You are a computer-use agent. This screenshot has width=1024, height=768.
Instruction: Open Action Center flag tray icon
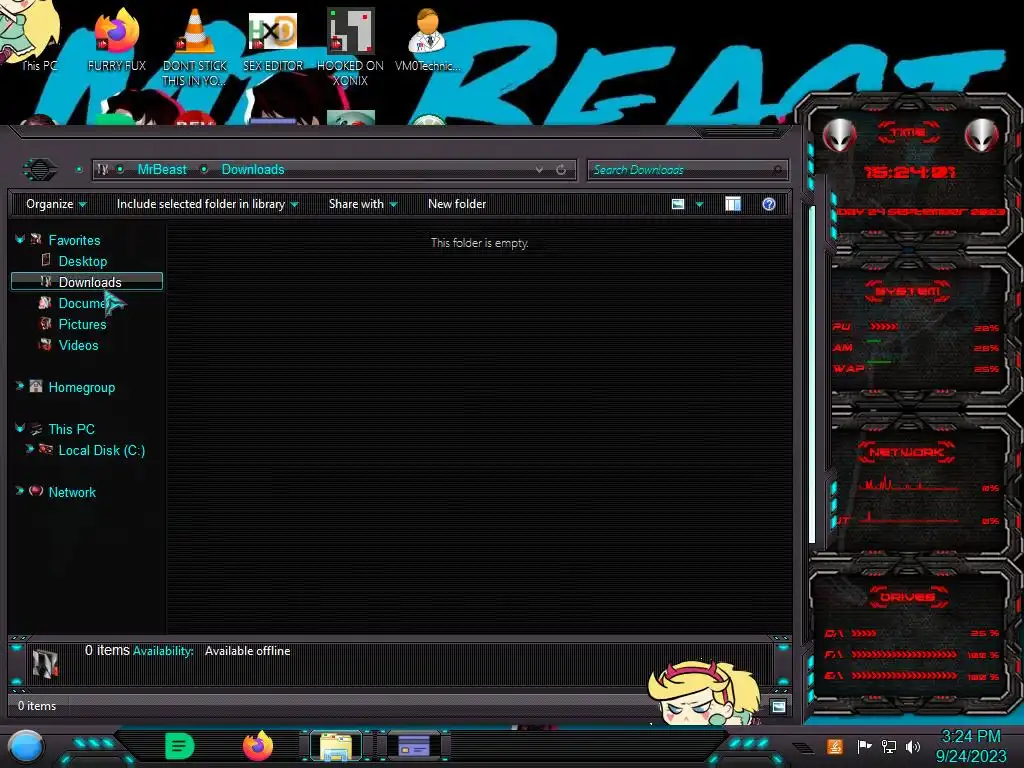tap(864, 746)
